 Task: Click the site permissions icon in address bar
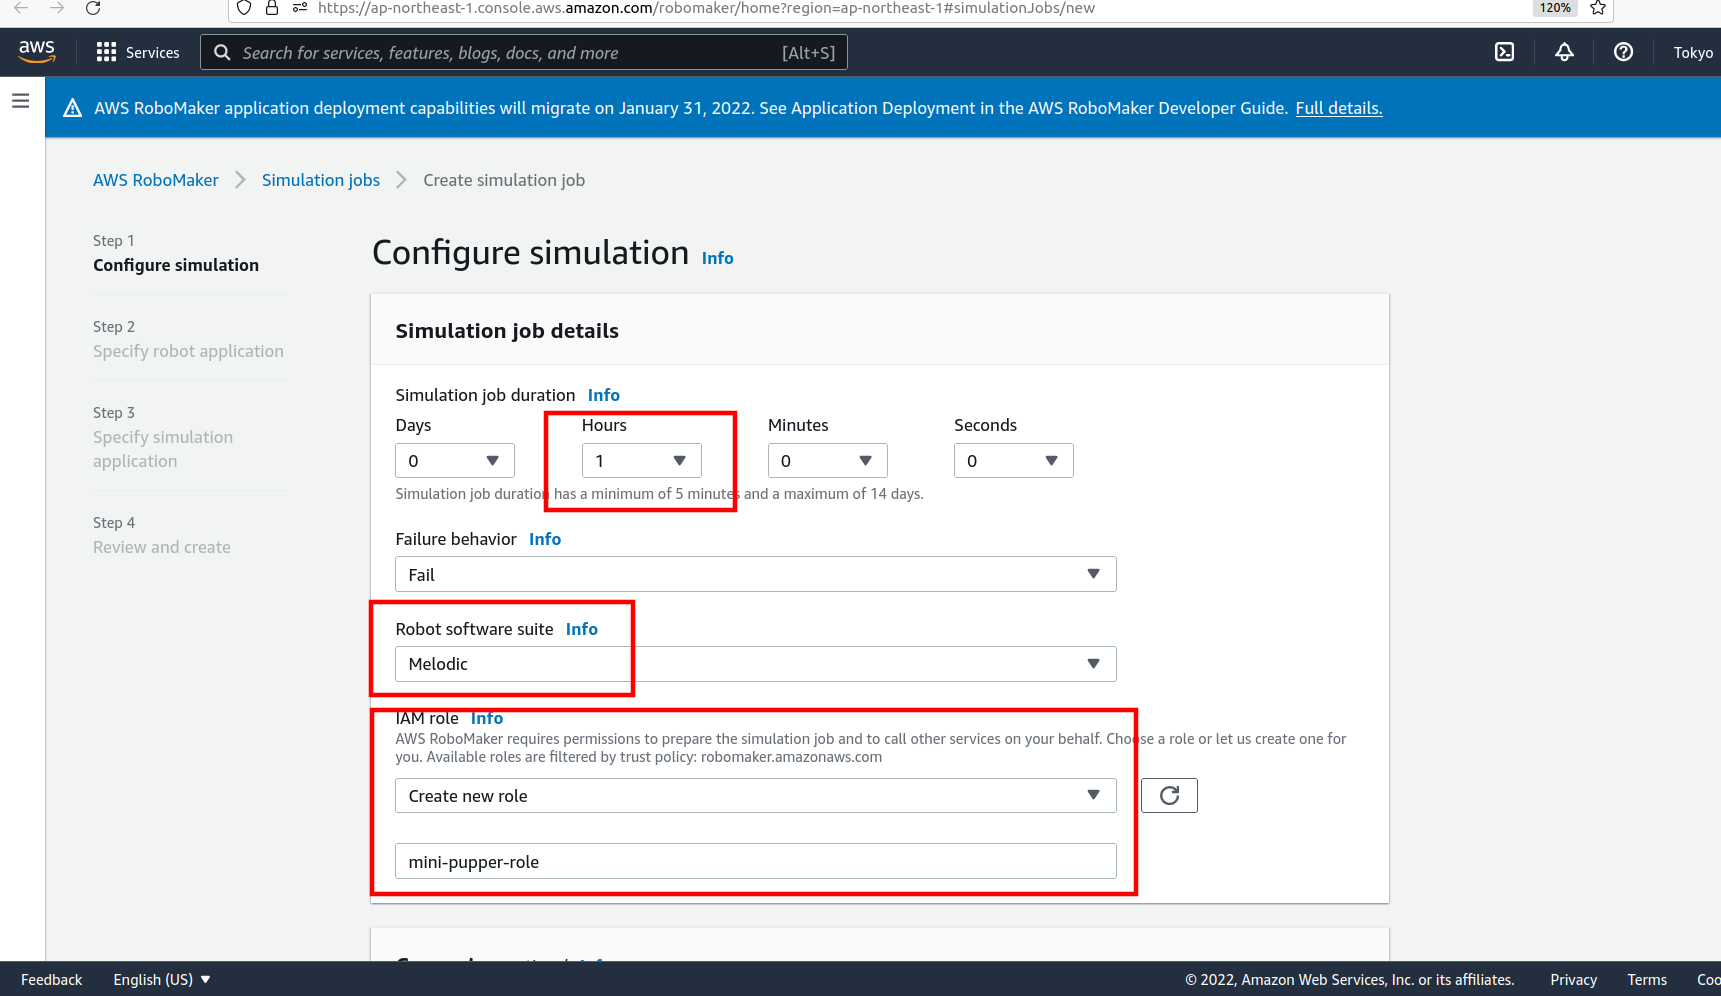tap(299, 8)
